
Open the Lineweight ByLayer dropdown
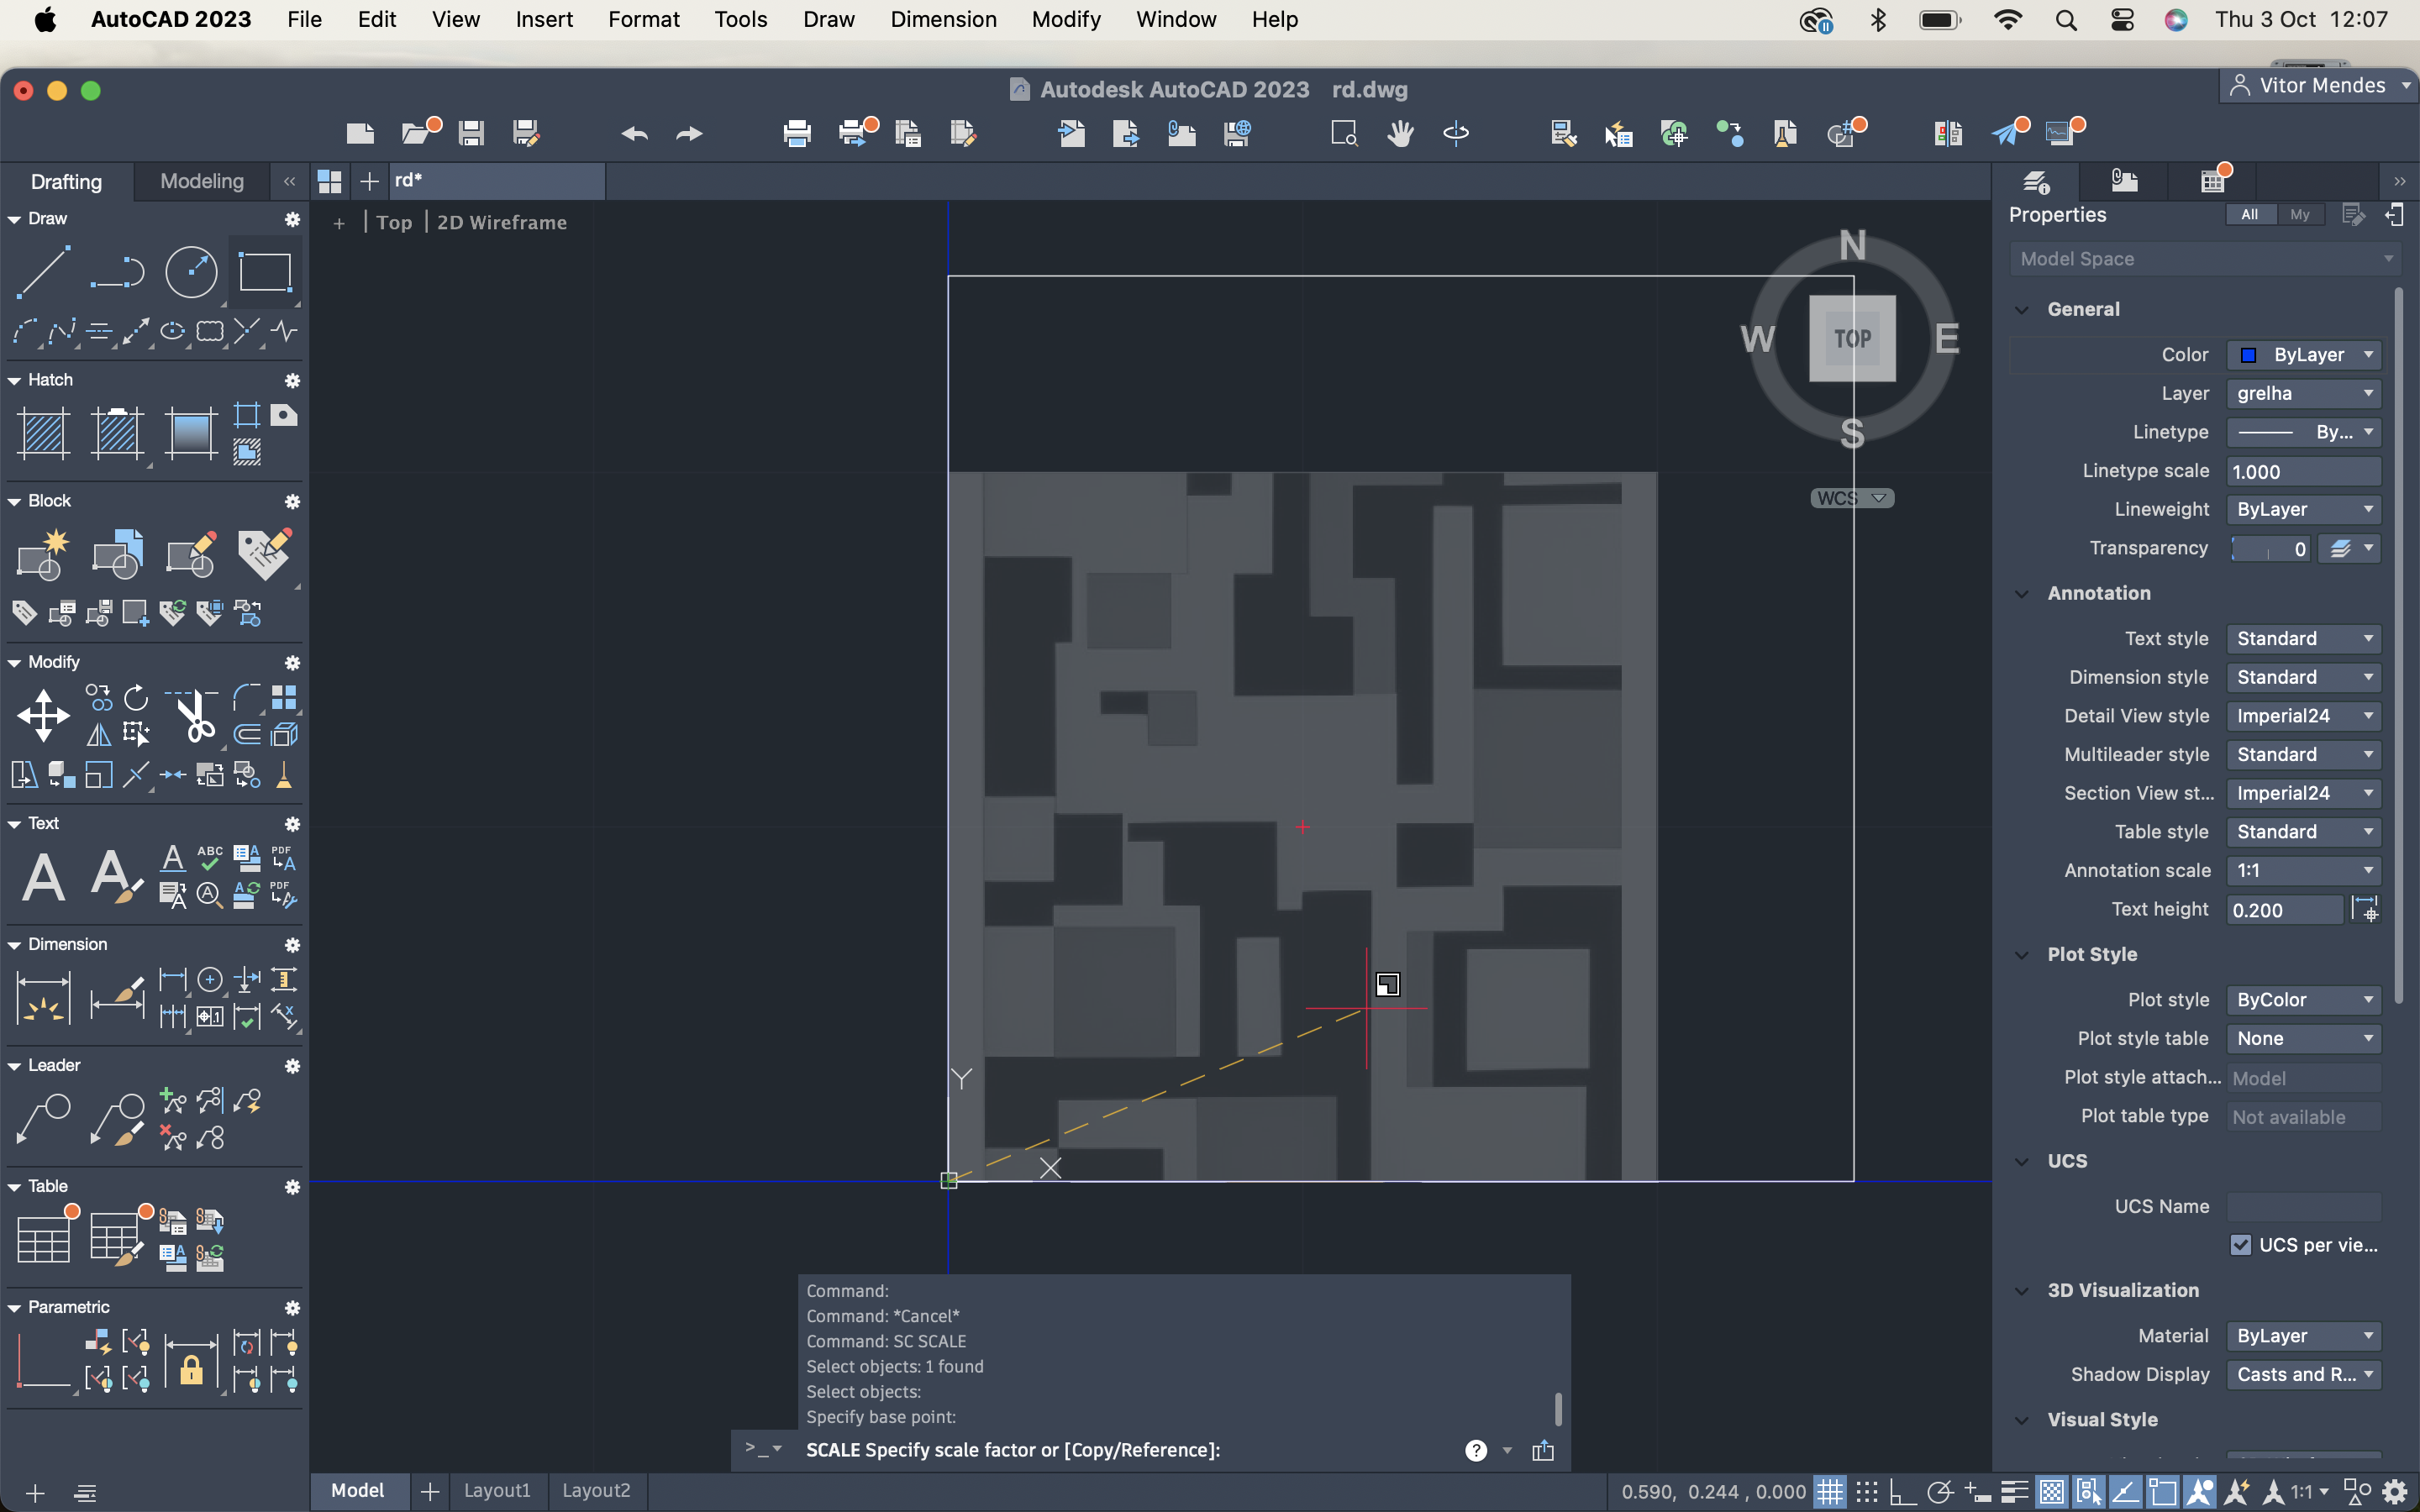(2303, 510)
